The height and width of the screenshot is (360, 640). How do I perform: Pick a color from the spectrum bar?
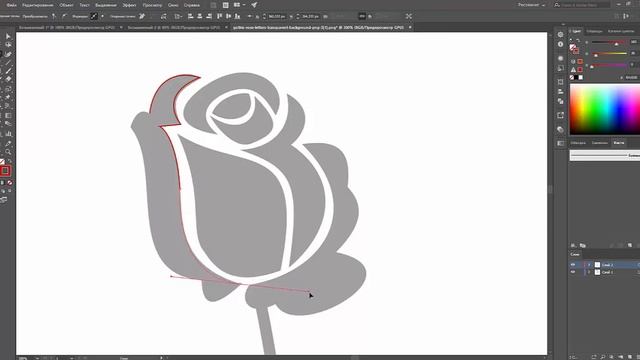coord(605,109)
